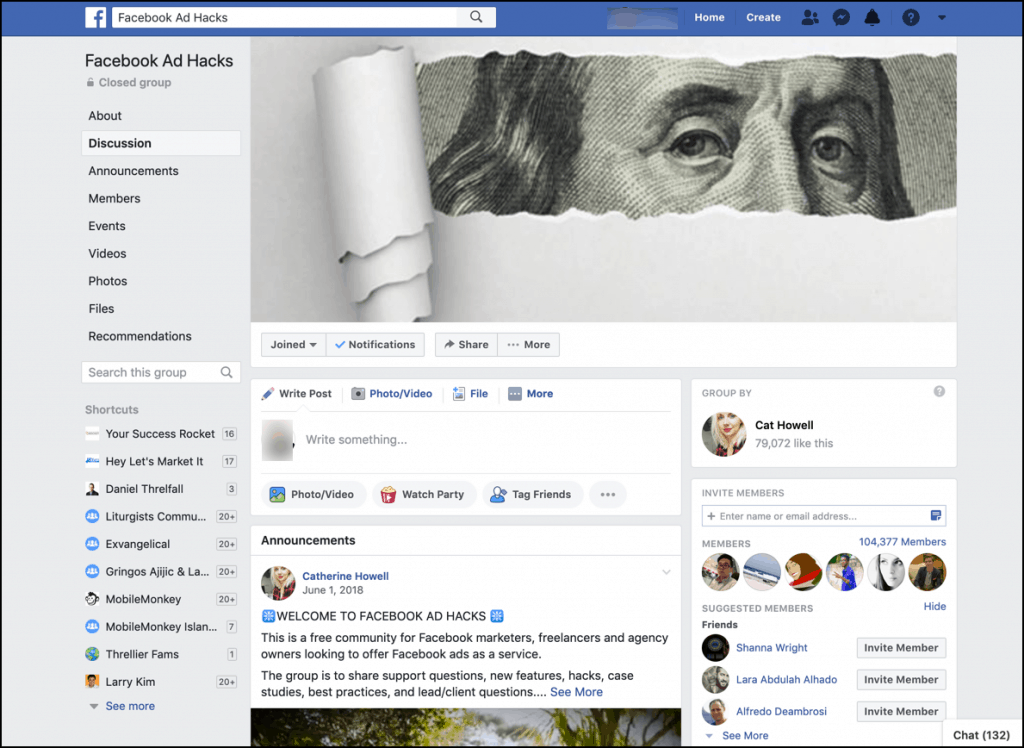Focus the Search this group field

(161, 372)
